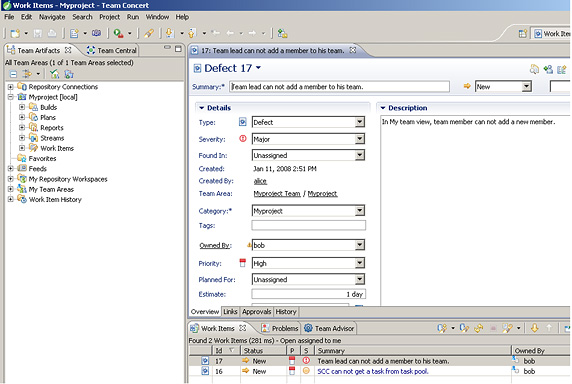Expand the Repository Connections node

click(x=11, y=87)
